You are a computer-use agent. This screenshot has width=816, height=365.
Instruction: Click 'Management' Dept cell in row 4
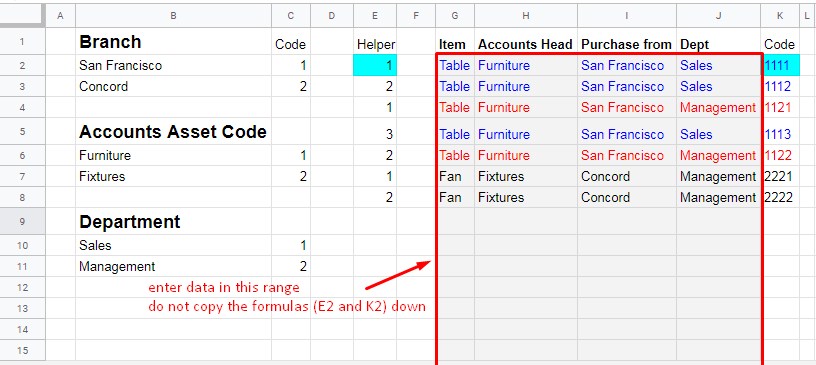[x=718, y=107]
